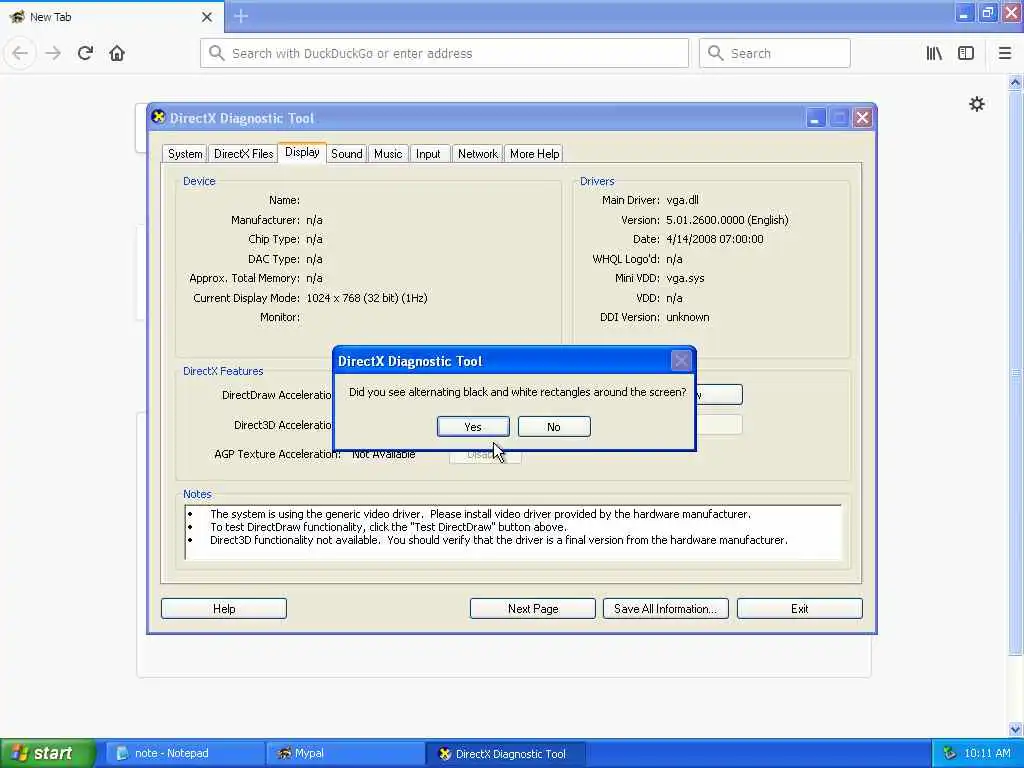The image size is (1024, 768).
Task: Go to Home with house icon
Action: pos(117,53)
